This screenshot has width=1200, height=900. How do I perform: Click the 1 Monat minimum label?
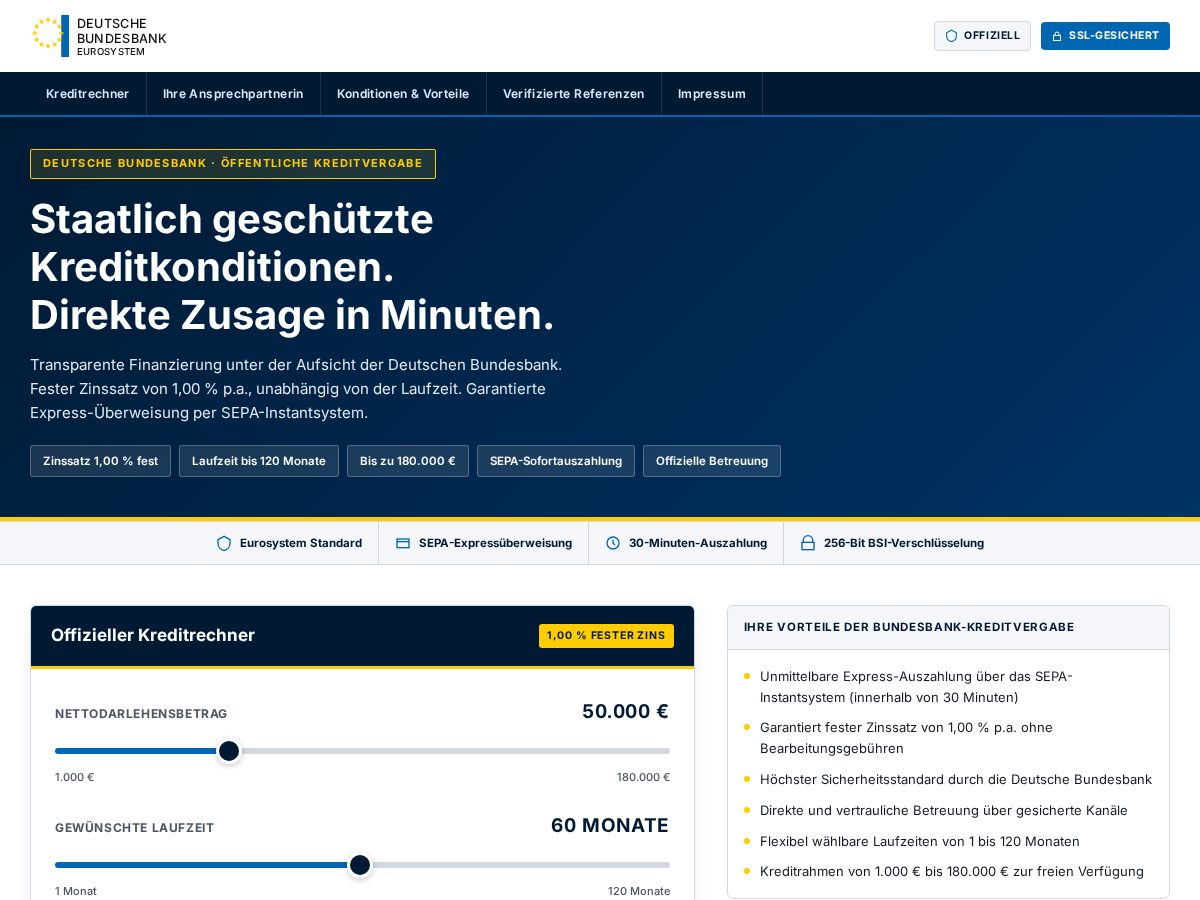(x=76, y=891)
